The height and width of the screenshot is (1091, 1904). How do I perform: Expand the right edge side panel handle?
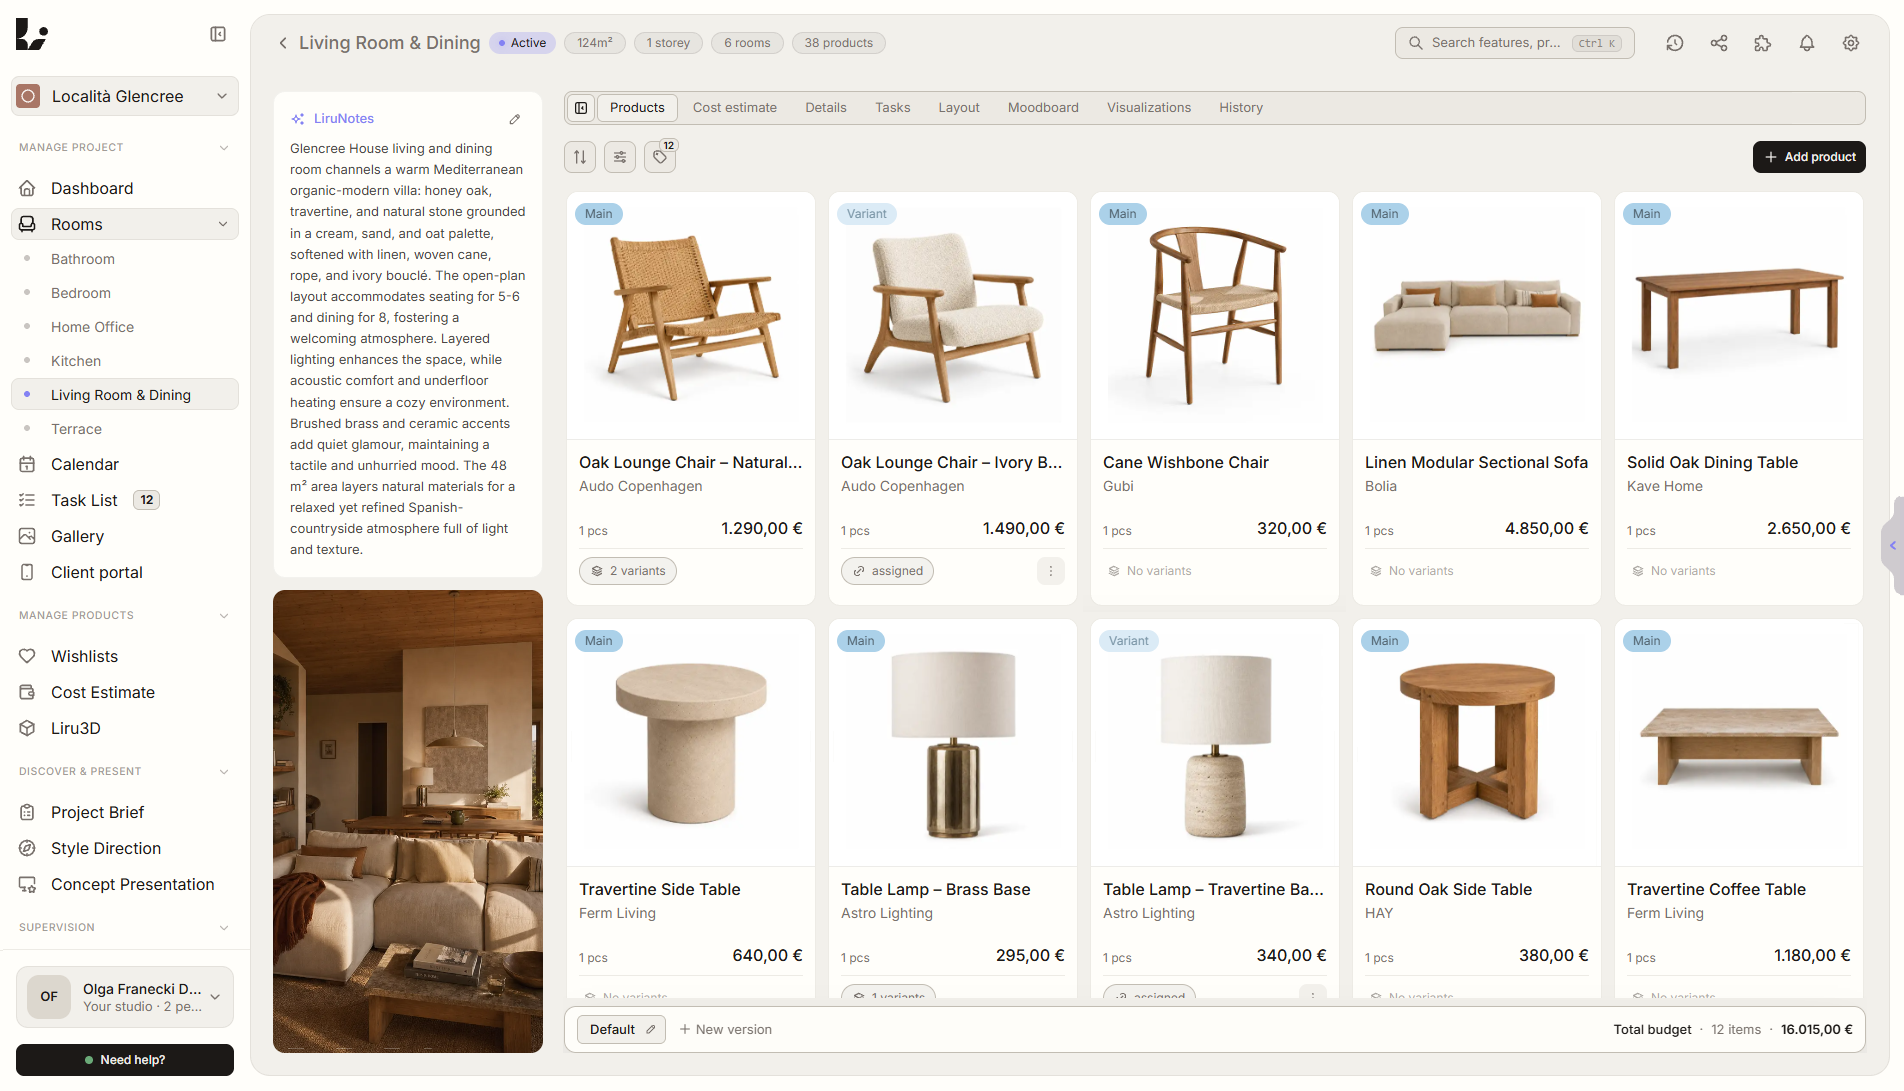coord(1892,546)
